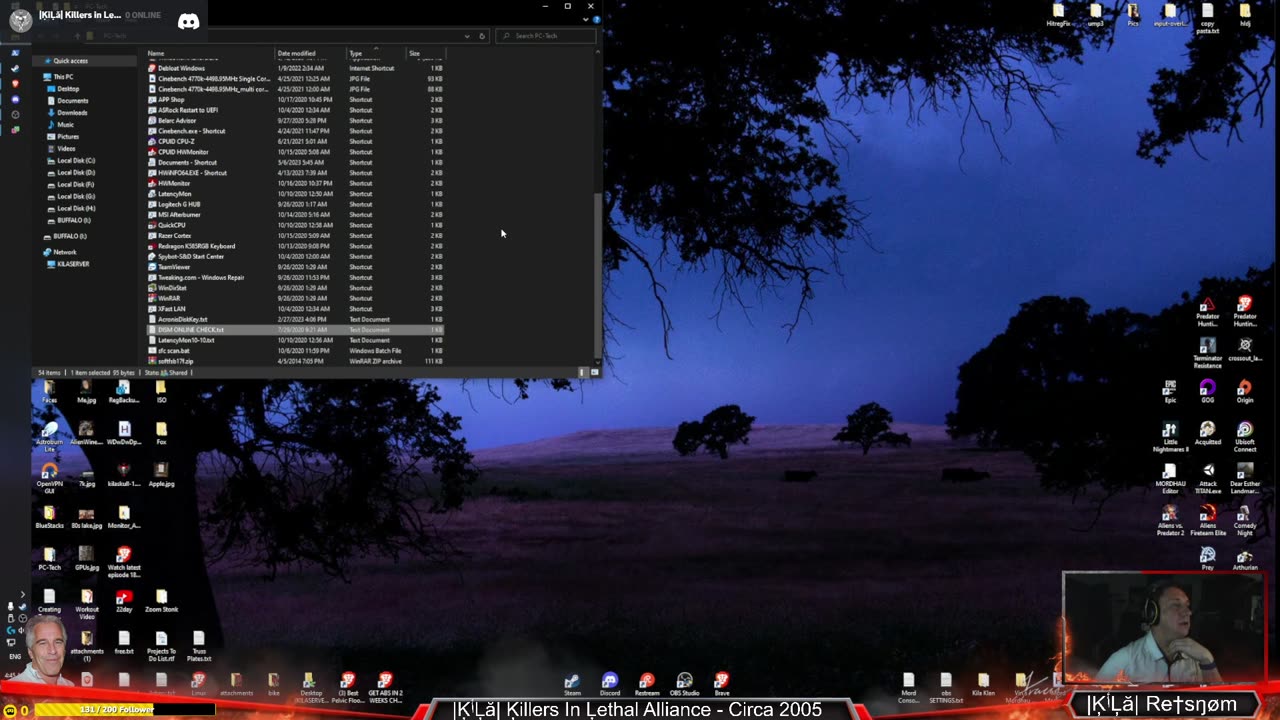
Task: Select the Comedy Night desktop icon
Action: point(1245,521)
